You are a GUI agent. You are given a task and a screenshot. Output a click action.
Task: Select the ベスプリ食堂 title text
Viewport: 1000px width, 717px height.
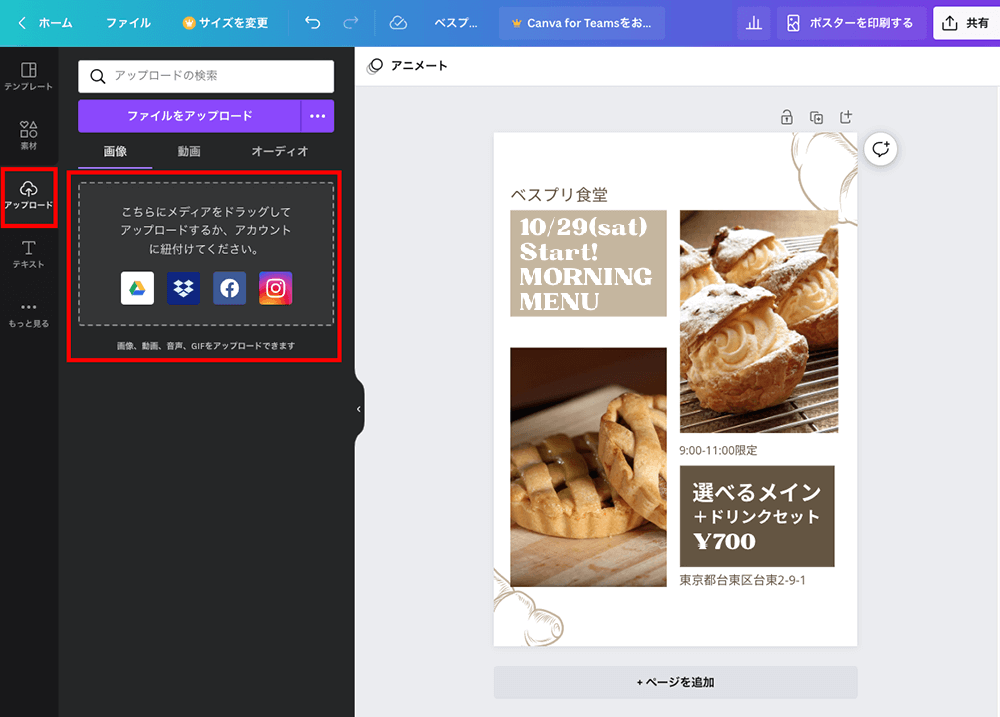click(559, 195)
